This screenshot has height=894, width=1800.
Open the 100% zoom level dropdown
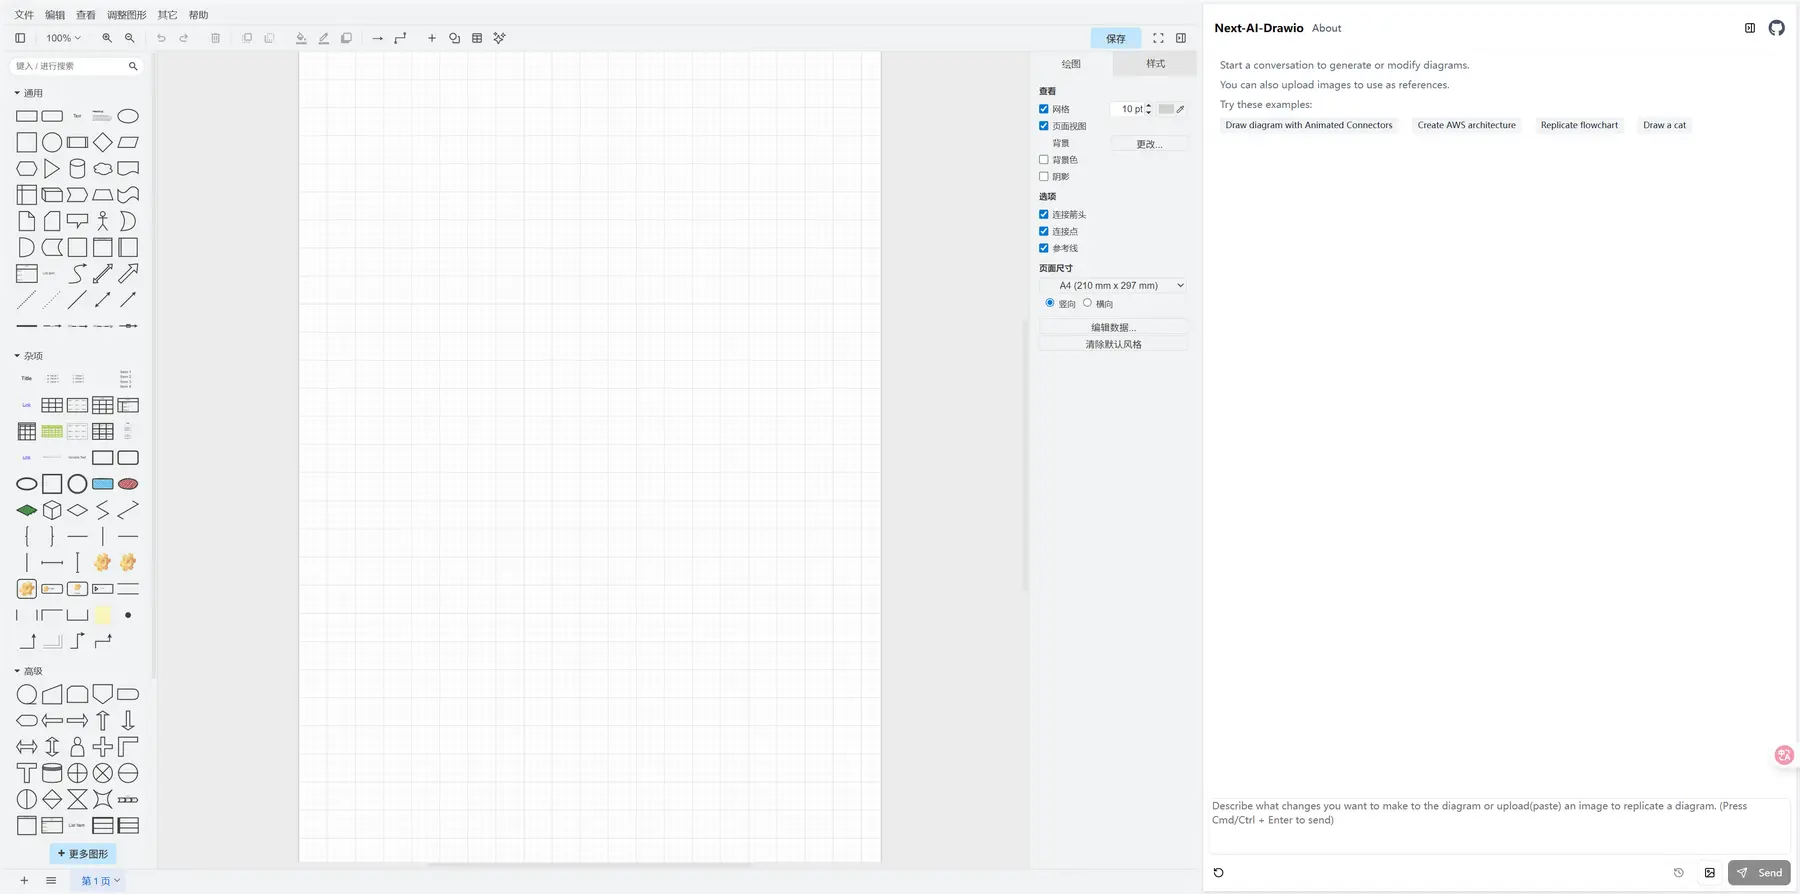point(63,38)
